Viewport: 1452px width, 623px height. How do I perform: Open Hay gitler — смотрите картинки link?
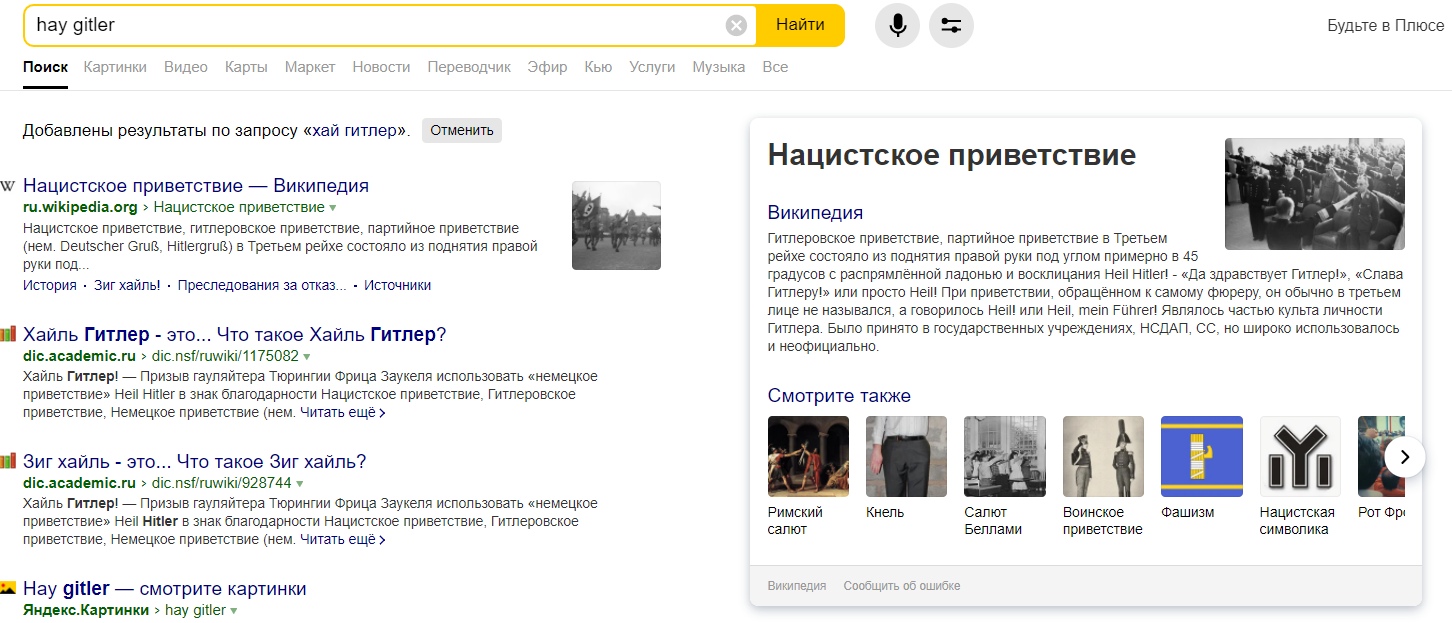[x=165, y=588]
